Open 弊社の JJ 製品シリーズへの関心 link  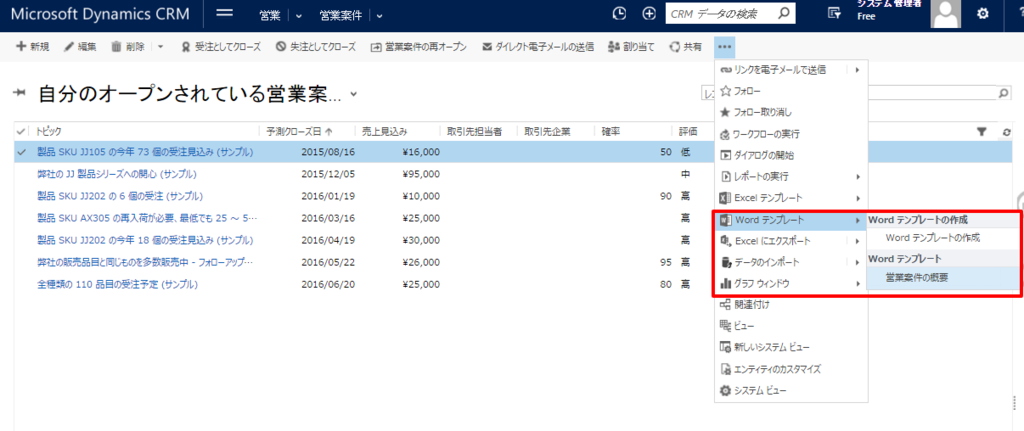pos(117,174)
